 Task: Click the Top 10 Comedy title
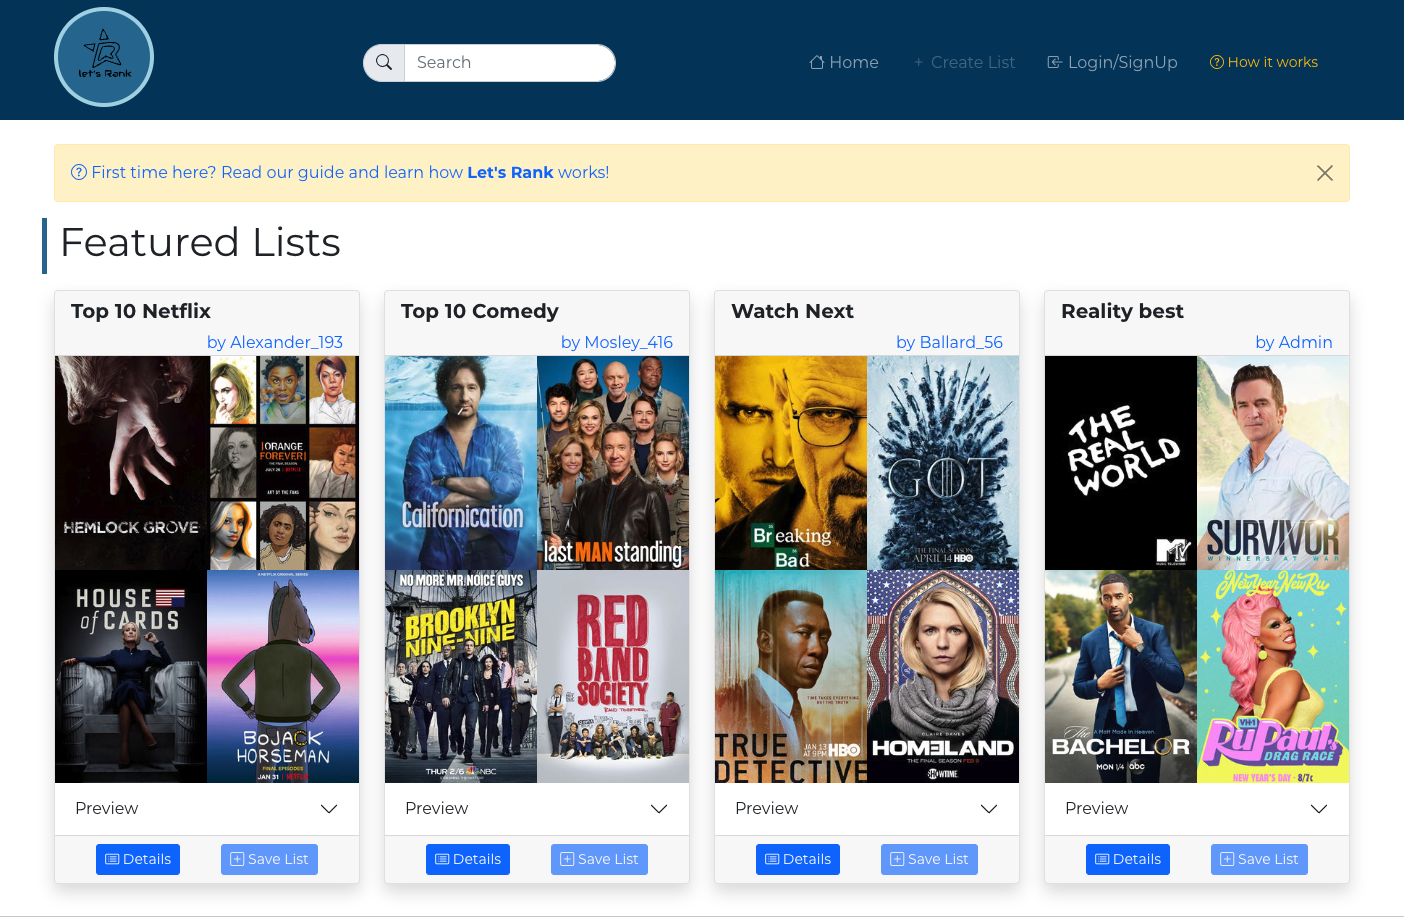480,311
